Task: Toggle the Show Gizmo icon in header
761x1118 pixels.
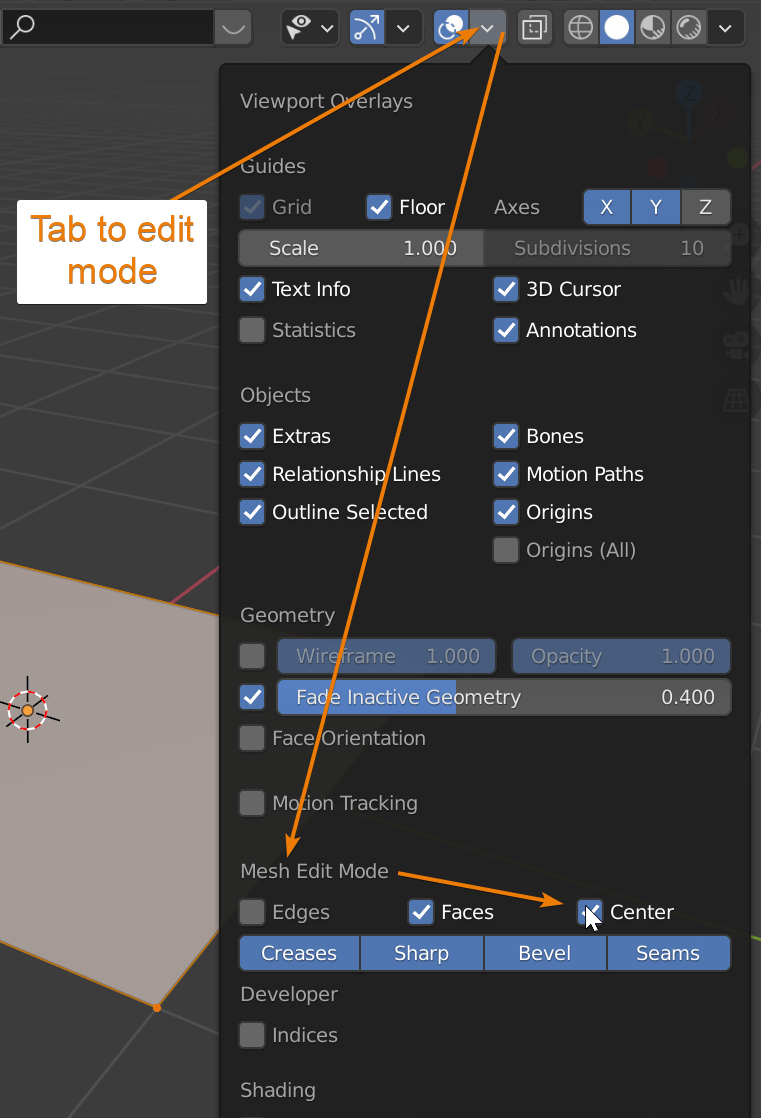Action: point(367,28)
